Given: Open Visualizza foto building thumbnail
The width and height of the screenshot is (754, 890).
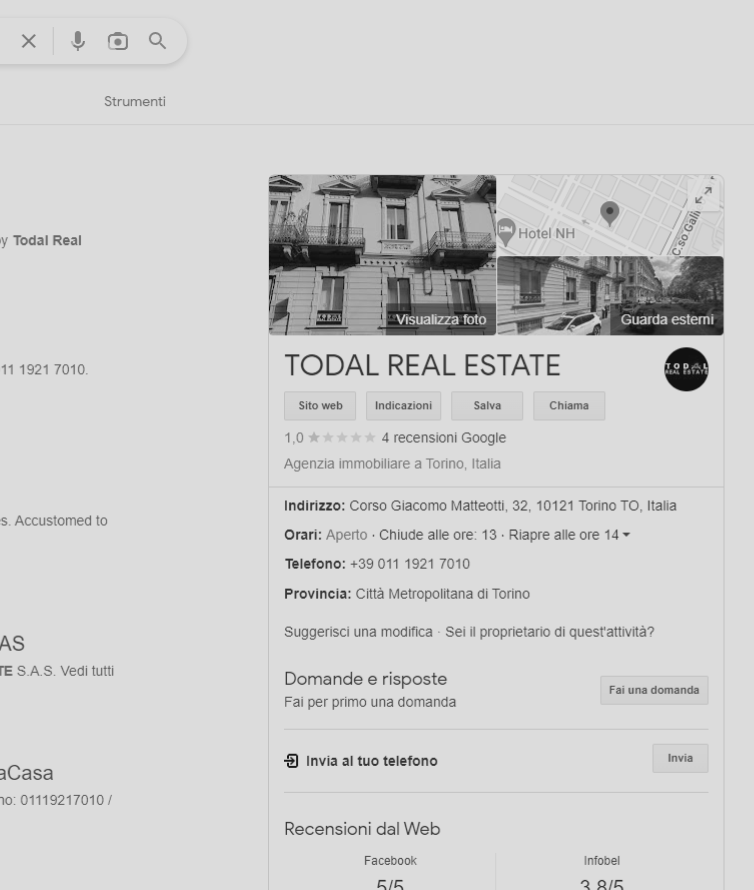Looking at the screenshot, I should tap(383, 255).
